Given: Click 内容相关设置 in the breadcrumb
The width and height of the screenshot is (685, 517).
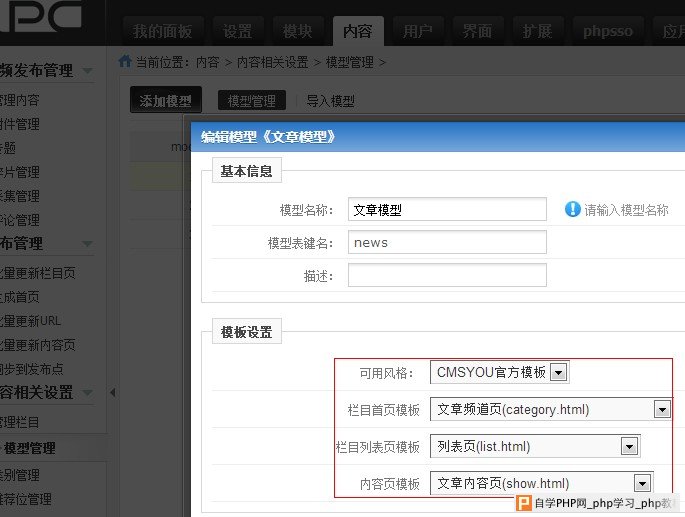Looking at the screenshot, I should (273, 62).
